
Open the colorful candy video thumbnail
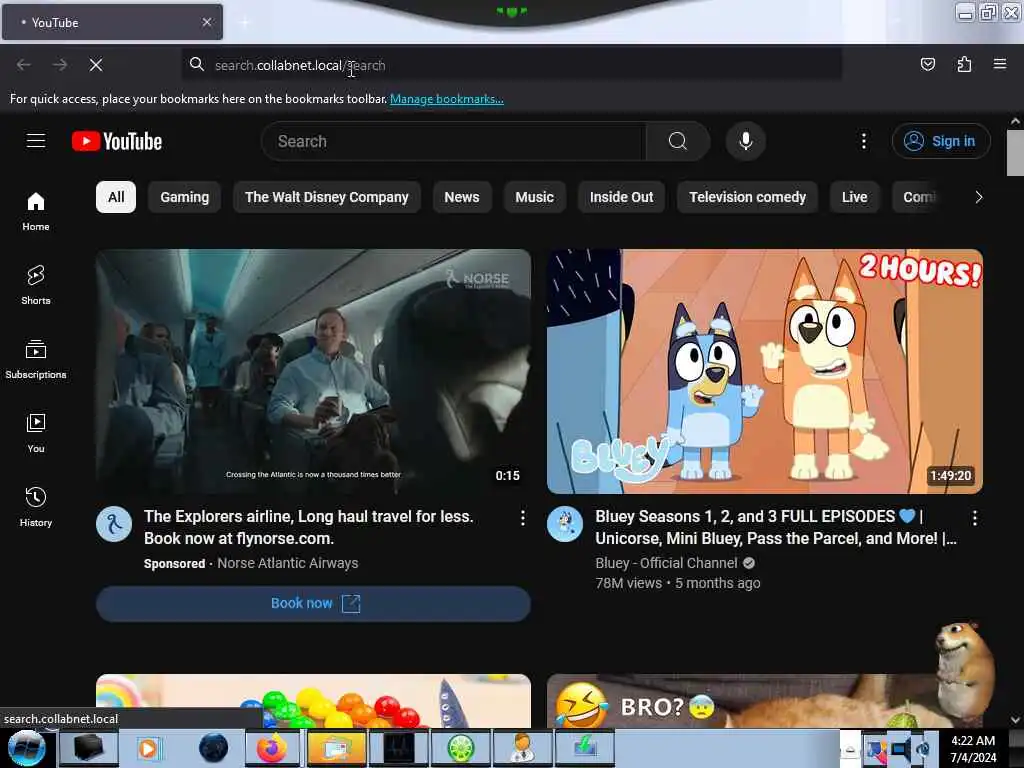pos(313,701)
